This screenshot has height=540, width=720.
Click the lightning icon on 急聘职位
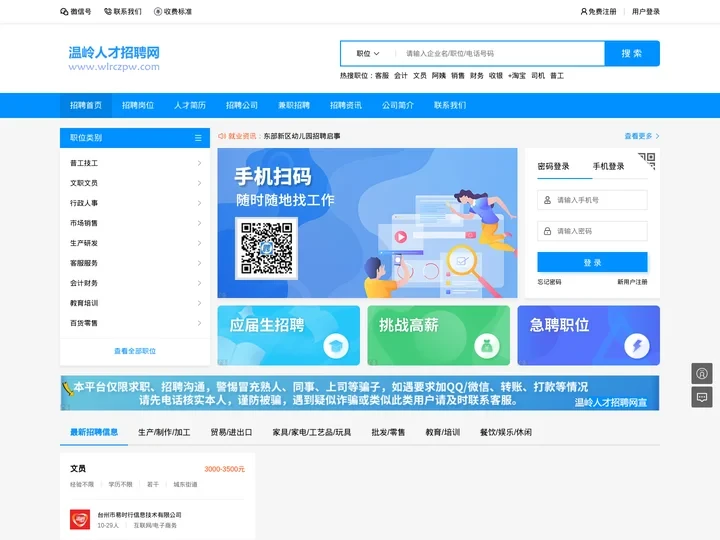click(637, 346)
